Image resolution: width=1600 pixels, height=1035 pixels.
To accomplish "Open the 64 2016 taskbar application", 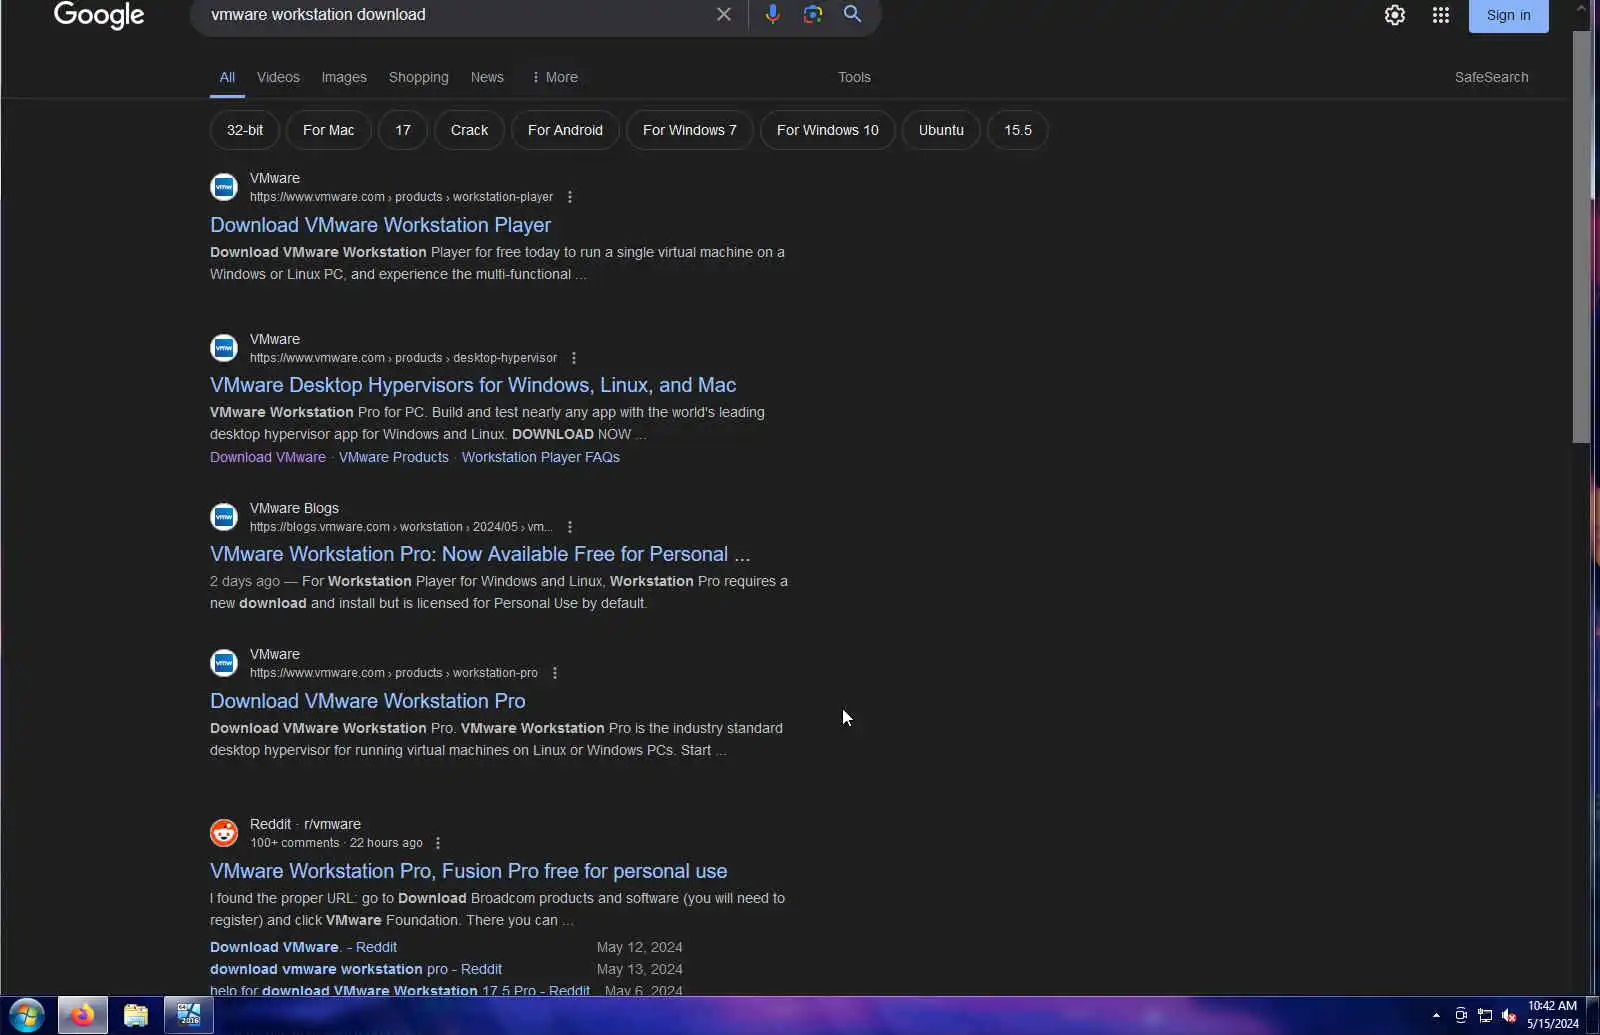I will click(189, 1016).
